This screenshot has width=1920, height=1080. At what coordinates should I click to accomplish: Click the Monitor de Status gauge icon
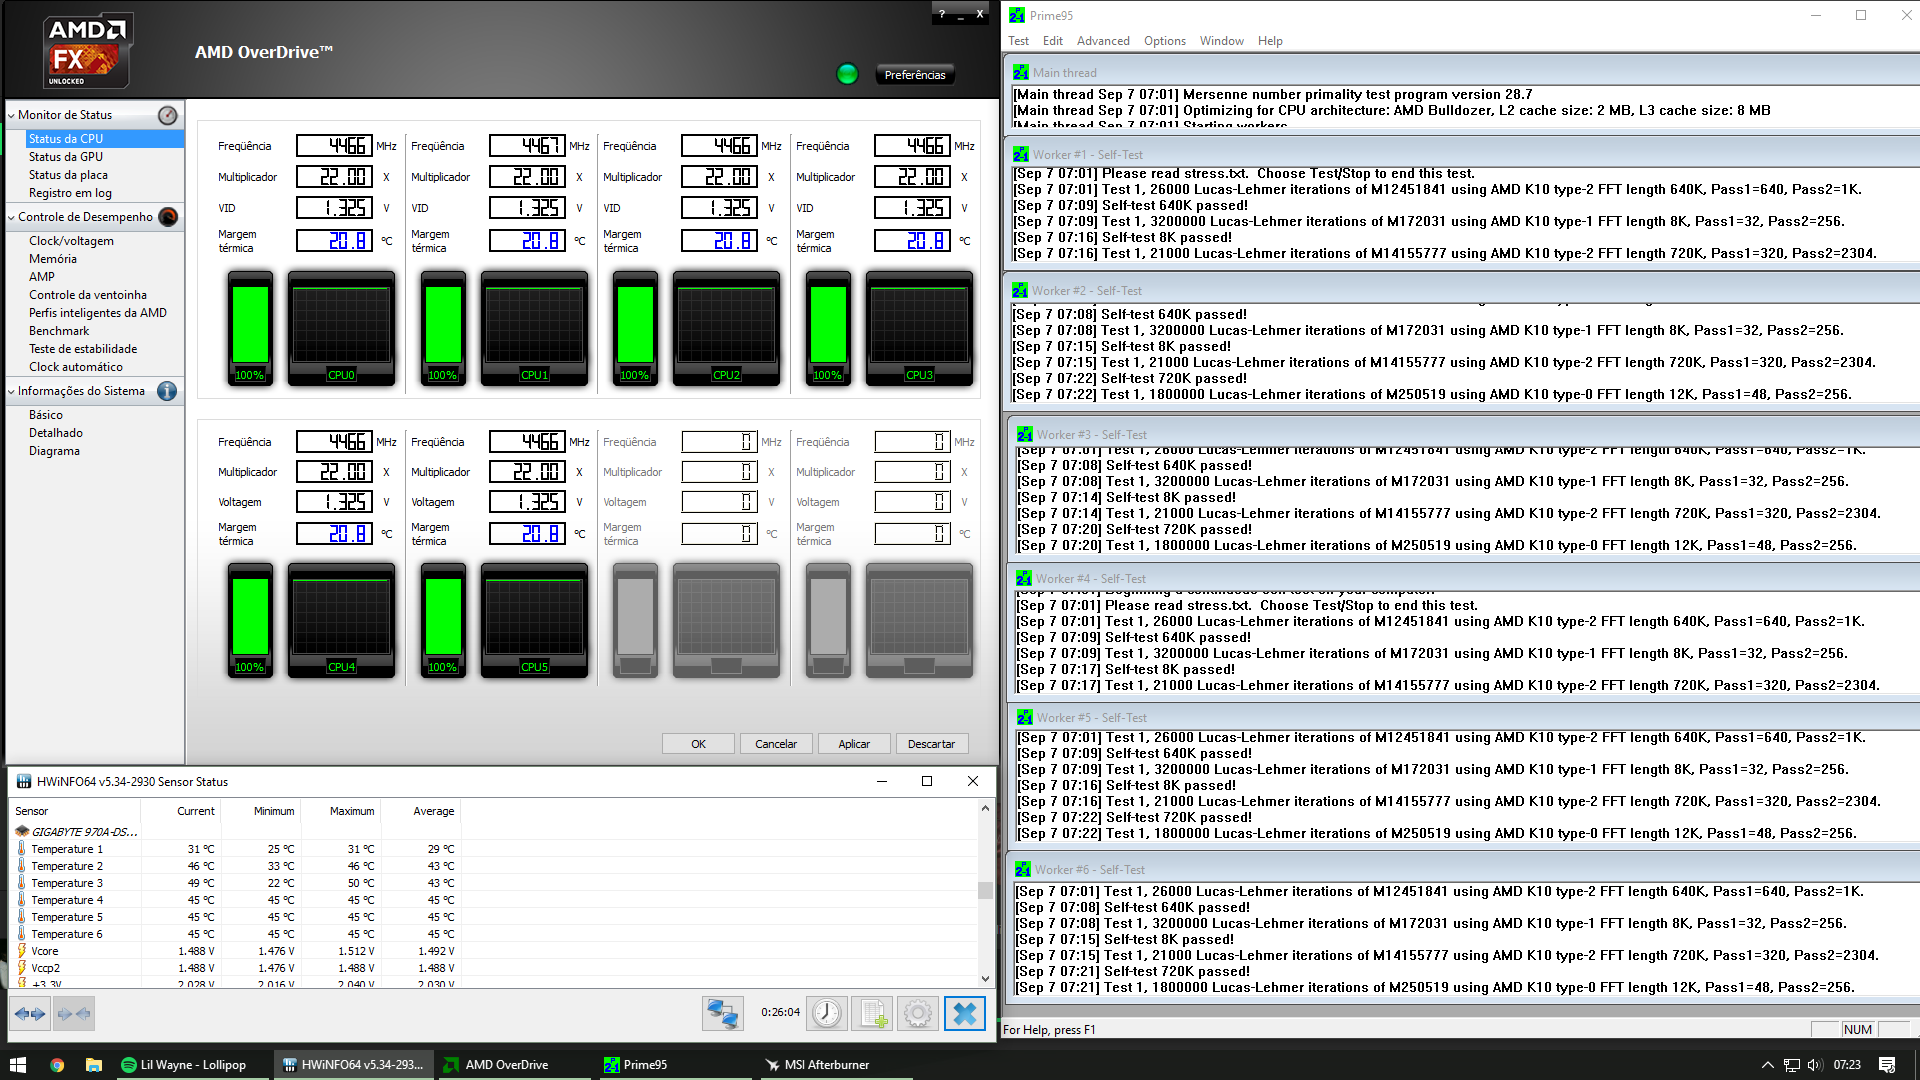click(168, 115)
